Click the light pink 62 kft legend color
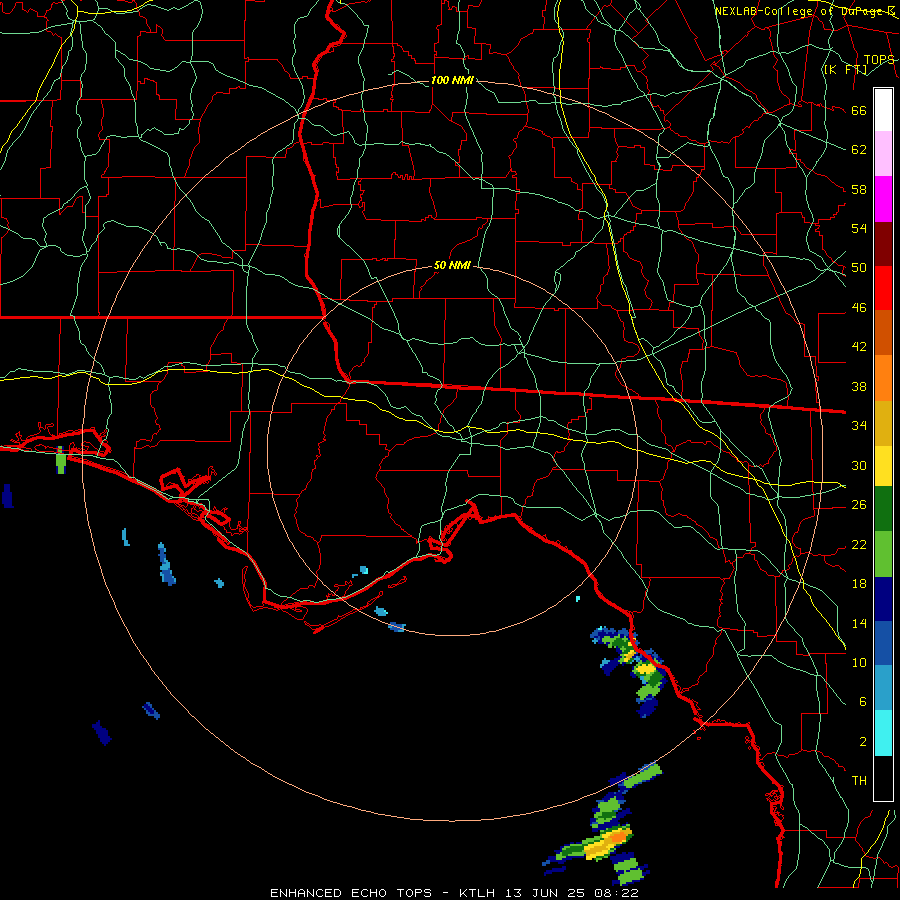Viewport: 900px width, 900px height. 883,153
